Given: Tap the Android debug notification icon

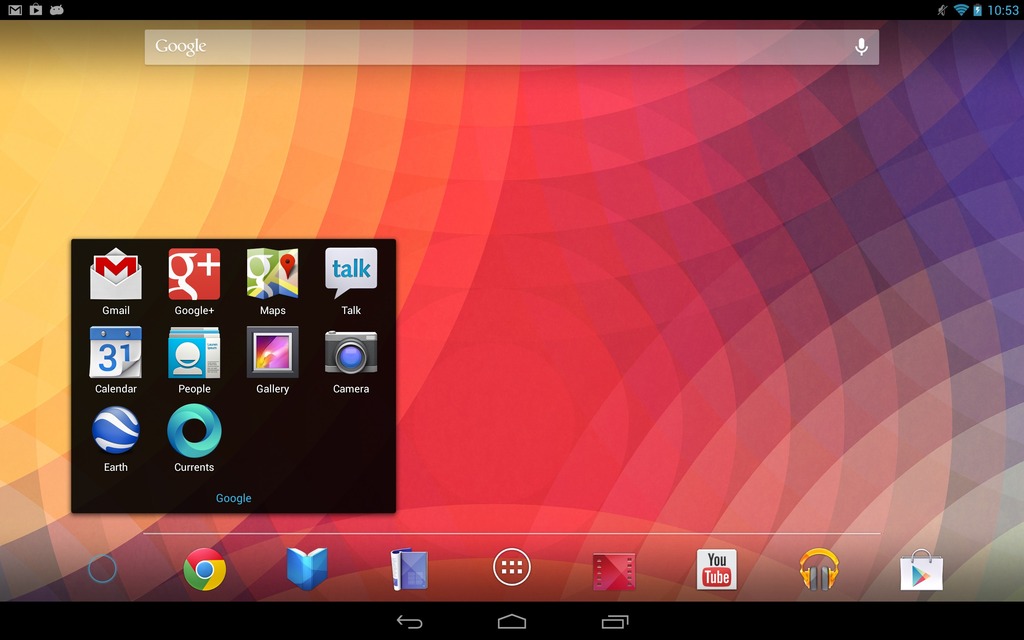Looking at the screenshot, I should pyautogui.click(x=57, y=10).
